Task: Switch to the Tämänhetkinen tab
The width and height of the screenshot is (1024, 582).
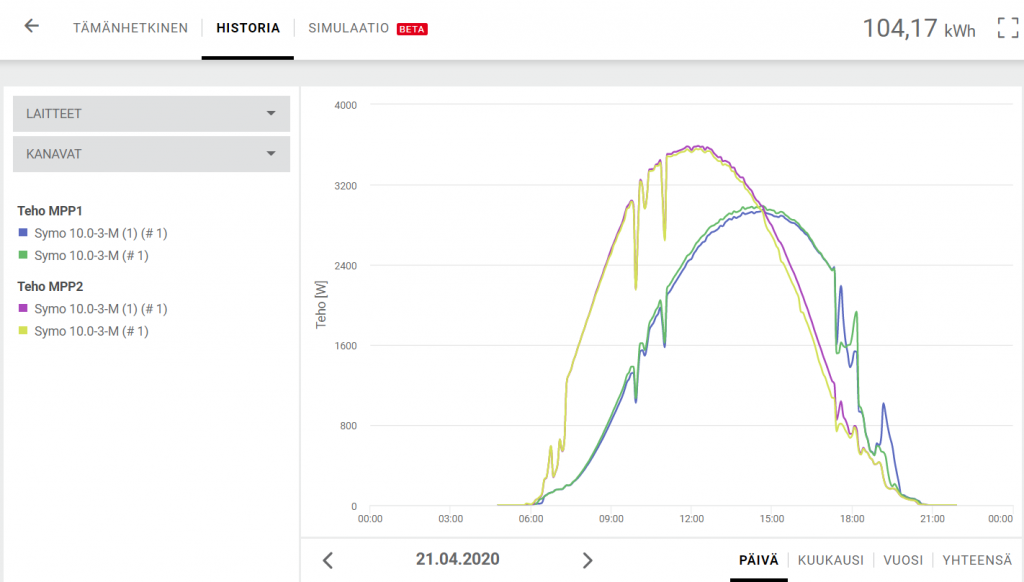Action: pos(130,28)
